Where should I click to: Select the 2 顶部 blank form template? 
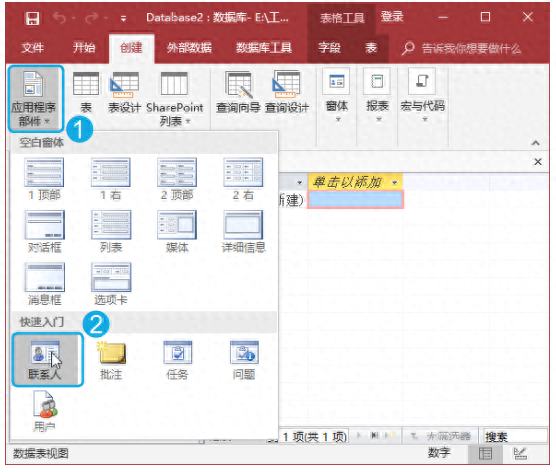[177, 179]
